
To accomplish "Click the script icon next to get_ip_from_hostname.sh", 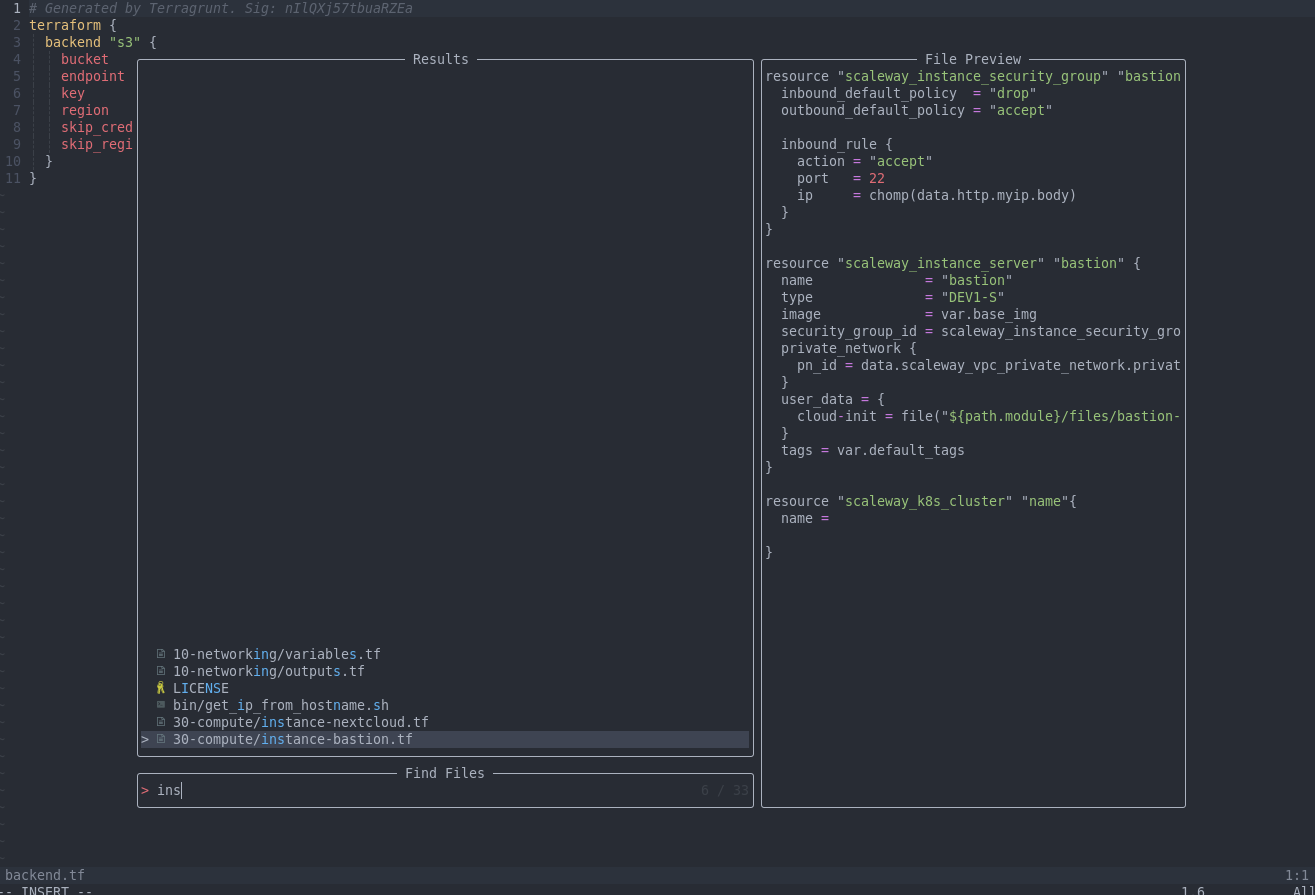I will click(x=160, y=705).
